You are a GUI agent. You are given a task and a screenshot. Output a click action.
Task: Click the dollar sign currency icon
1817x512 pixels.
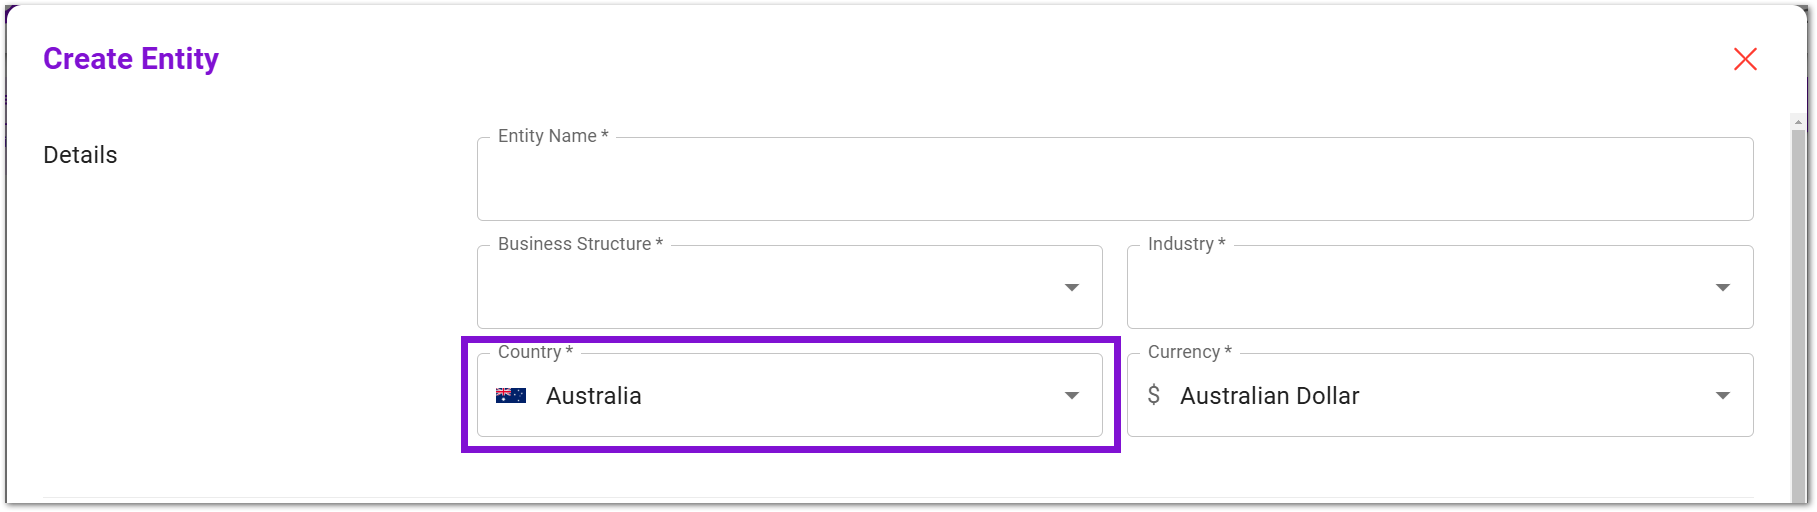[1154, 395]
